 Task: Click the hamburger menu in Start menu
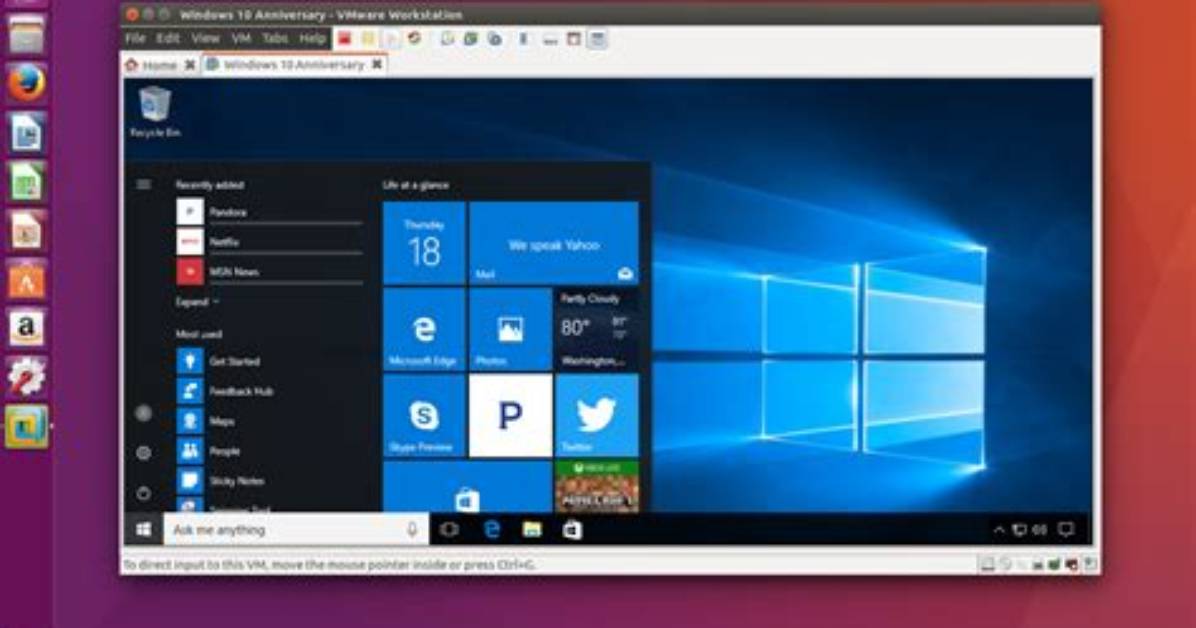(x=143, y=185)
